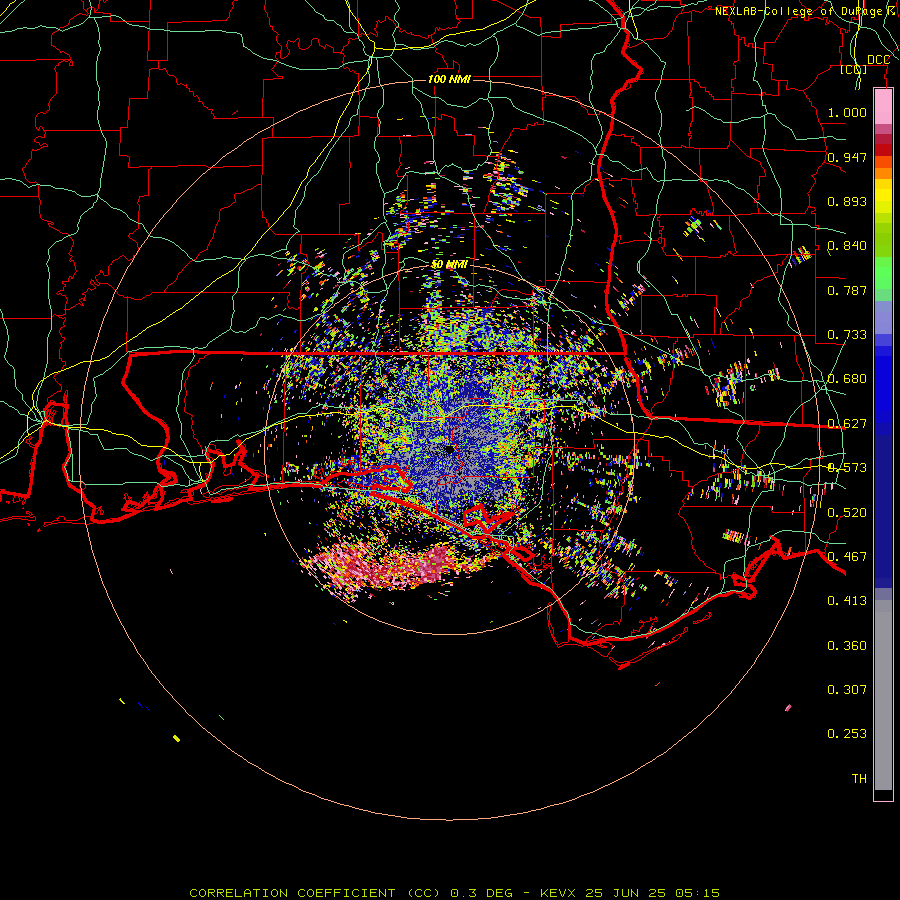Click the black radar site dot at center
Image resolution: width=900 pixels, height=900 pixels.
[449, 449]
